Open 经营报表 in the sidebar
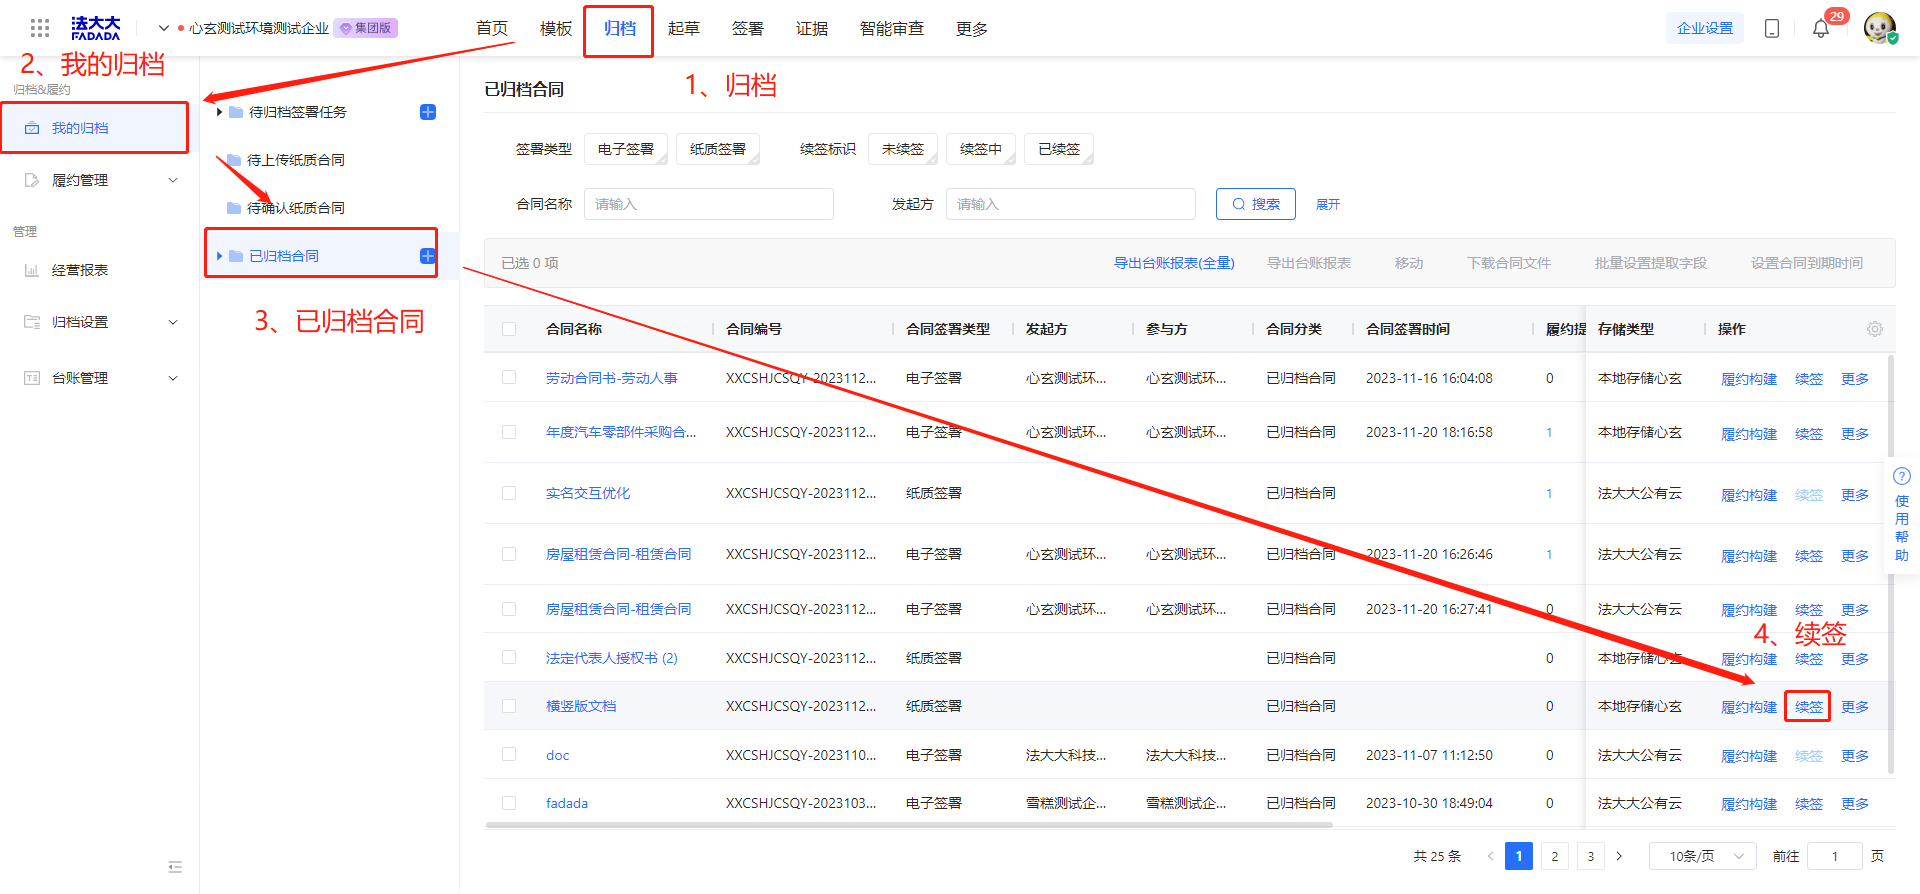Image resolution: width=1920 pixels, height=894 pixels. coord(80,270)
